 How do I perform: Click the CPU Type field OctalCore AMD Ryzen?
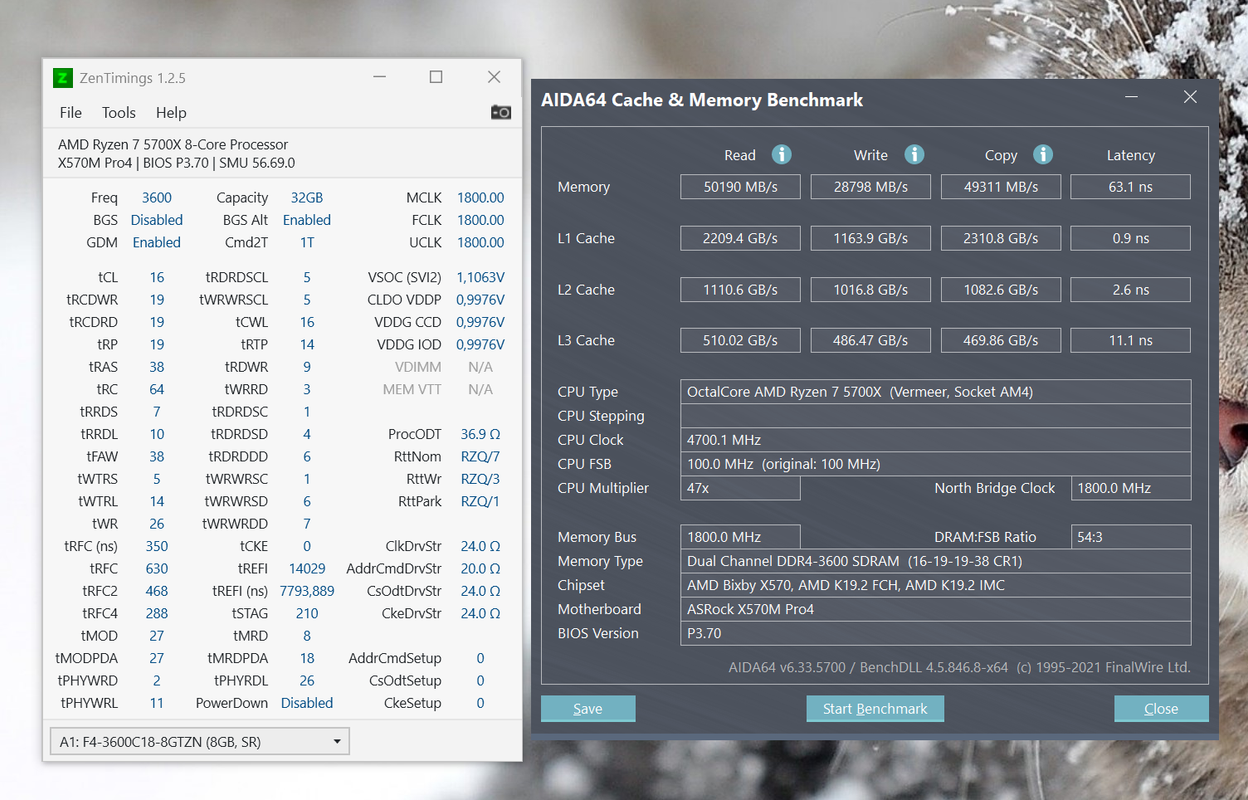click(x=935, y=392)
